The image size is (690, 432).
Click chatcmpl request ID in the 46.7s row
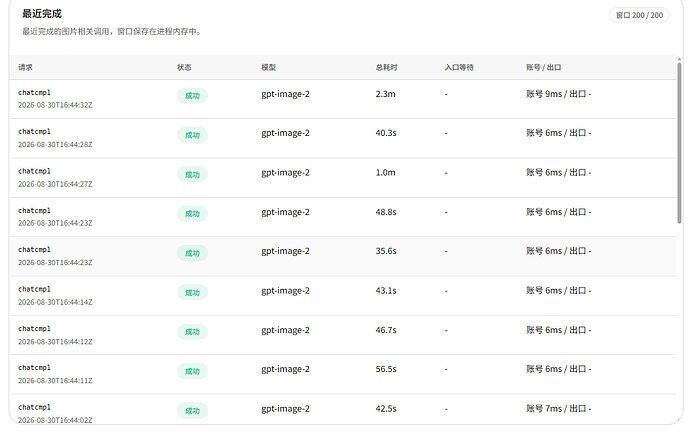[x=34, y=329]
